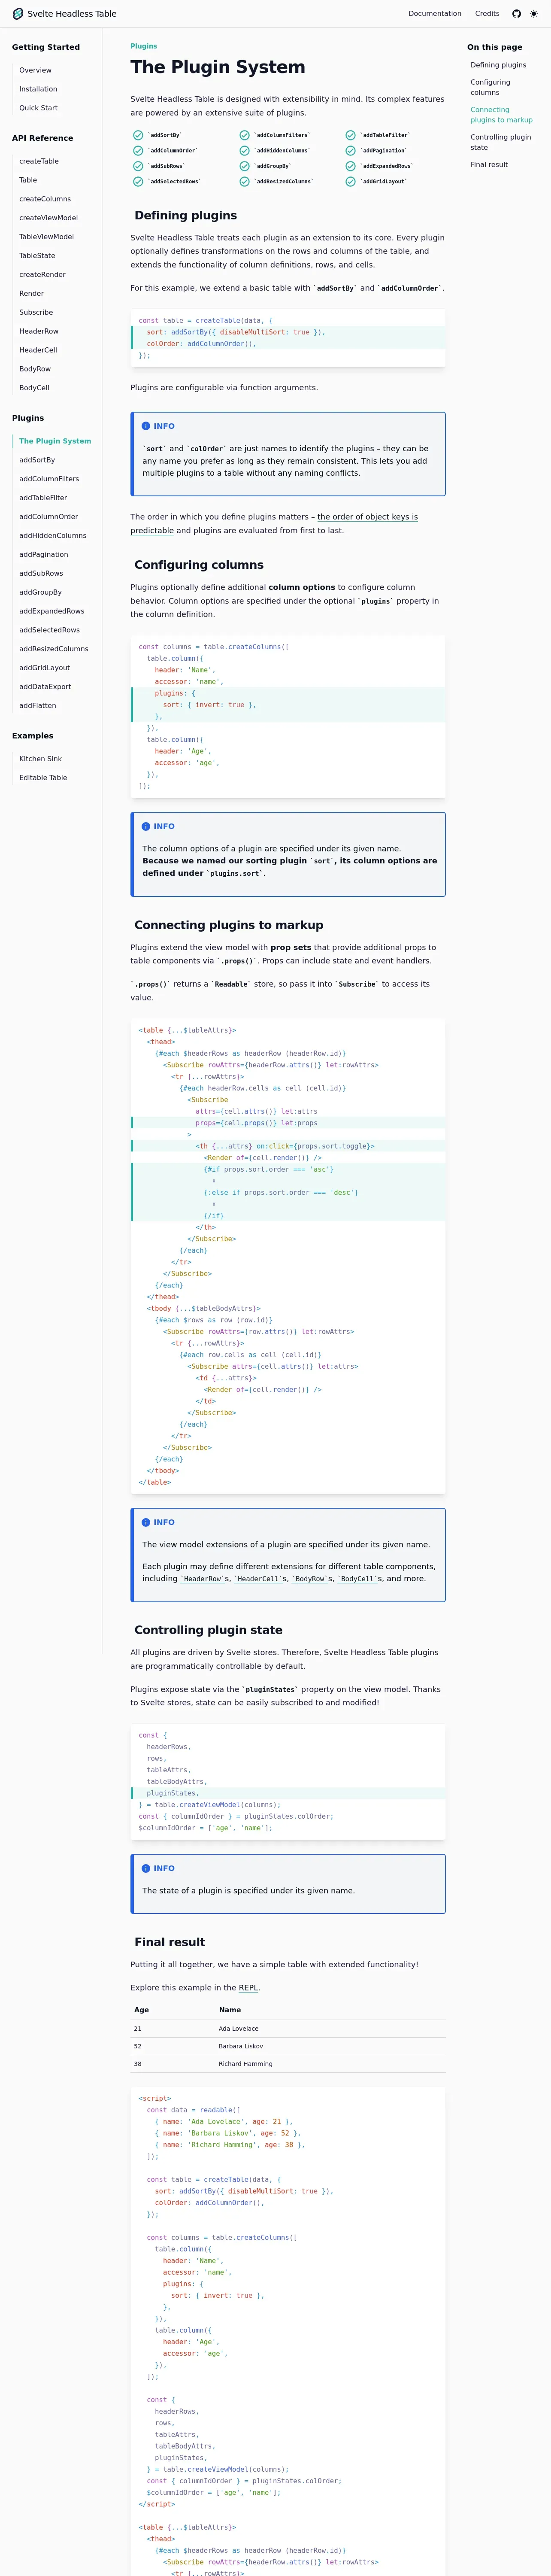Follow the BodyCell link in the info box
The width and height of the screenshot is (551, 2576).
point(357,1579)
